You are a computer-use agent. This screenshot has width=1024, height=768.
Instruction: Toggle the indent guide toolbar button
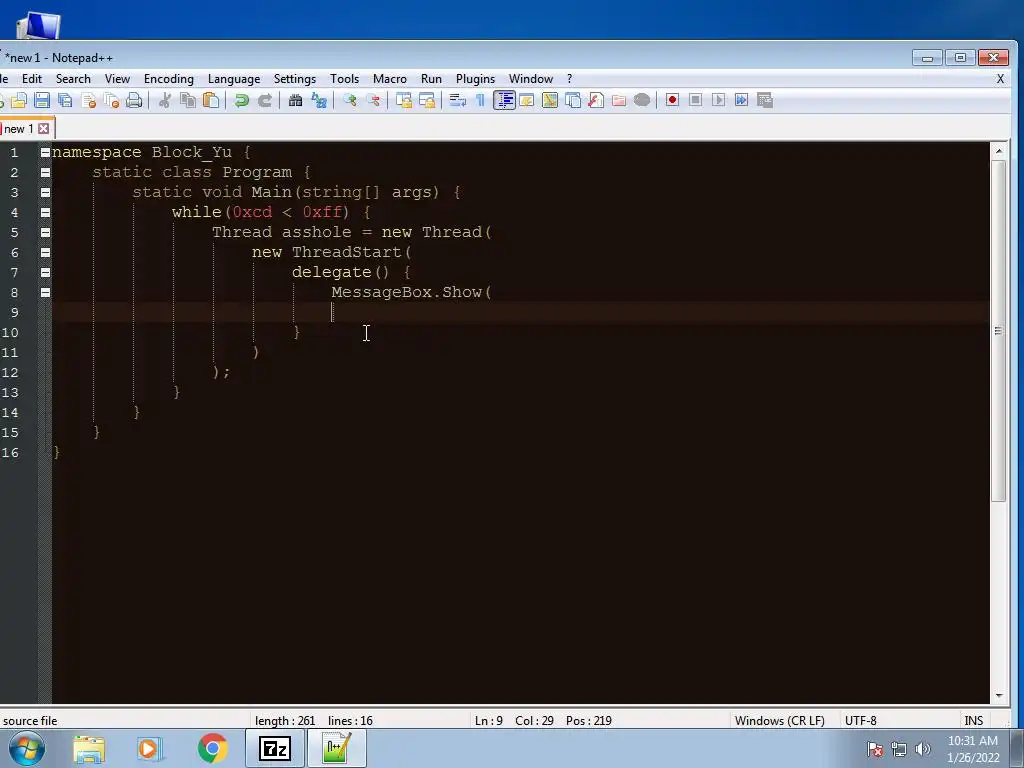coord(504,100)
